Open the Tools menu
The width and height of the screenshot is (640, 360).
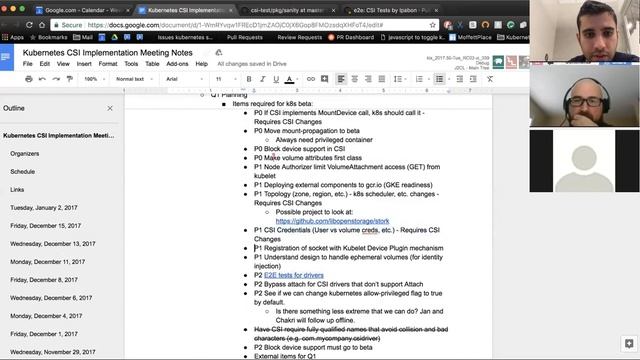tap(131, 64)
